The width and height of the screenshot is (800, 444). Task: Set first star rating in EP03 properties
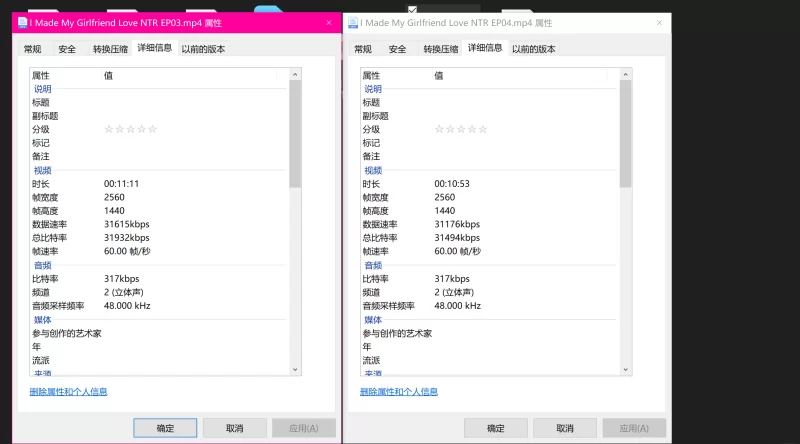pyautogui.click(x=109, y=129)
